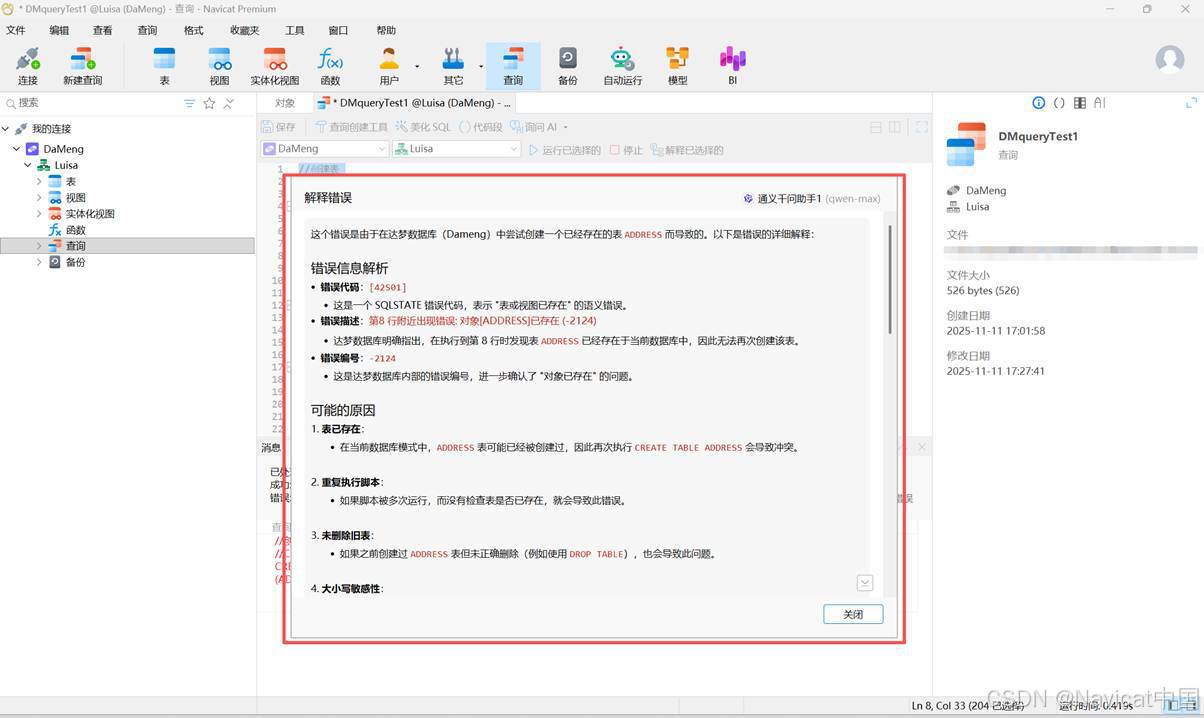Image resolution: width=1204 pixels, height=718 pixels.
Task: Click the dialog's vertical scrollbar thumb
Action: (x=889, y=279)
